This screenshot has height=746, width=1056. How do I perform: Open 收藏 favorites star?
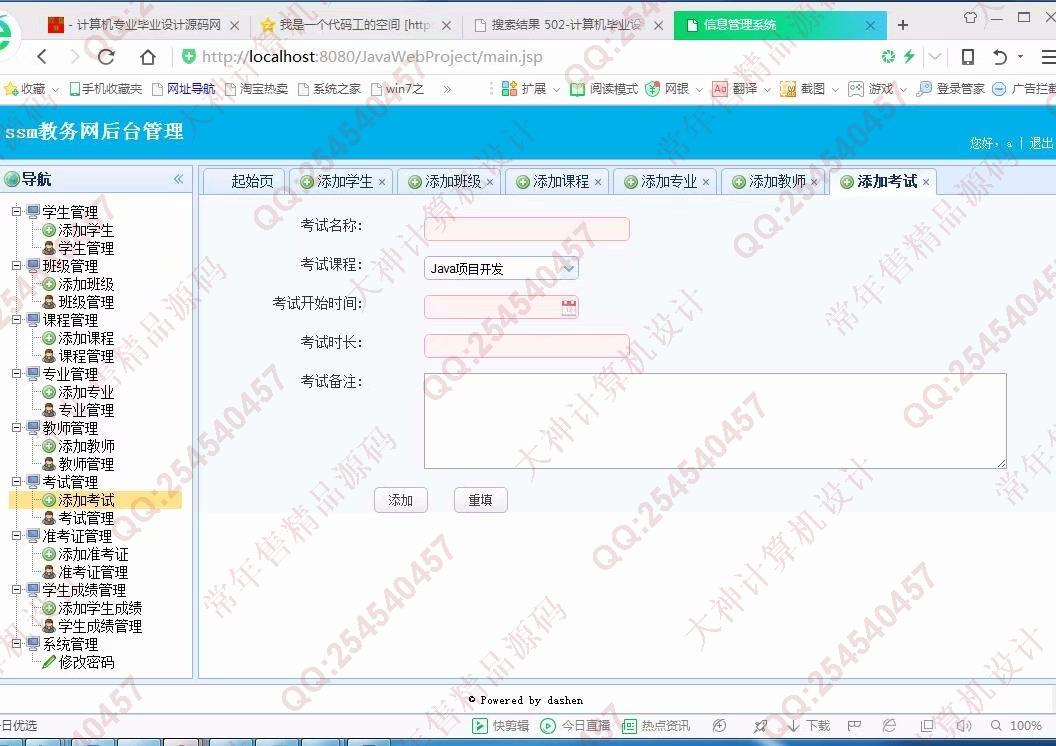pos(11,89)
